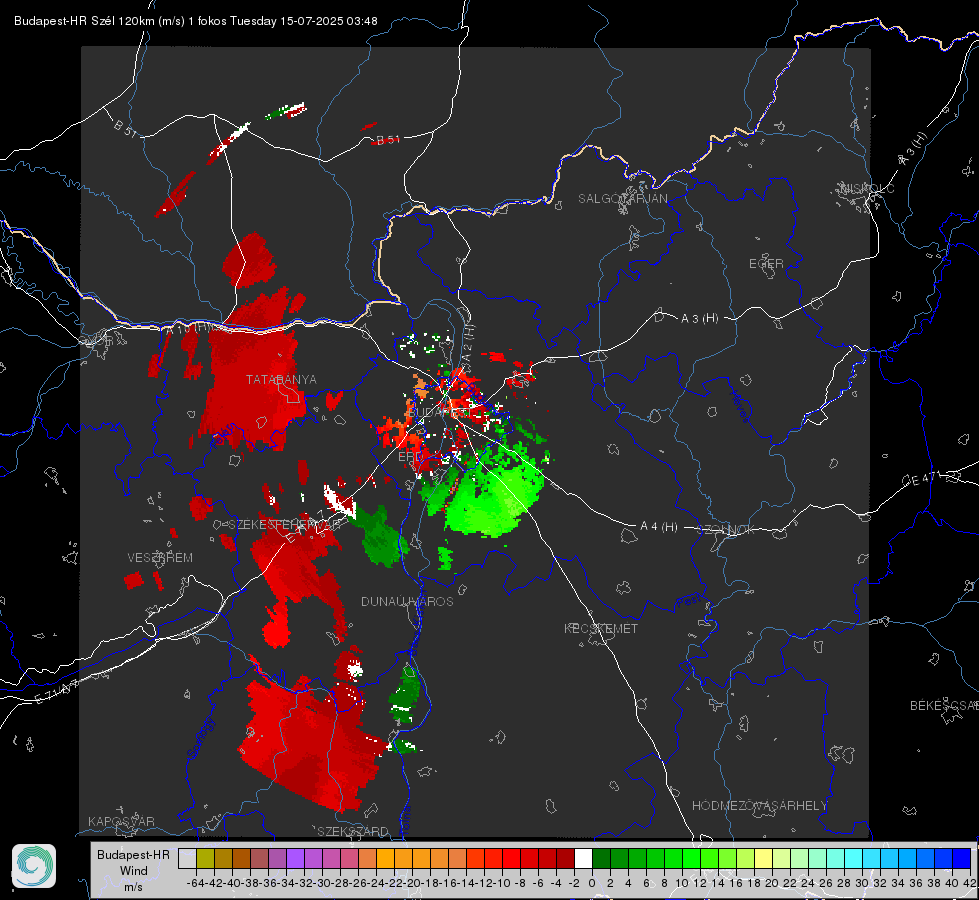Select the olive swatch between -64 and -42
The image size is (979, 900).
pos(205,859)
